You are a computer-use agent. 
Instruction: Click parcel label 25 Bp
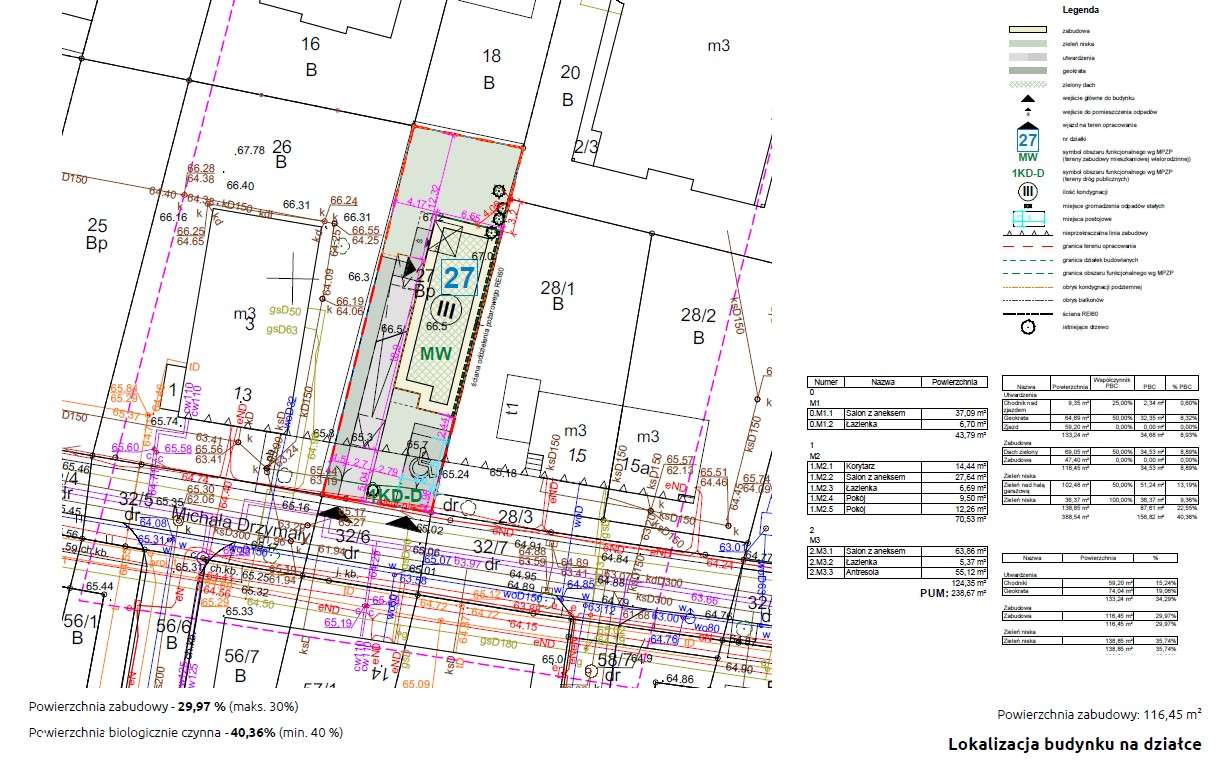click(96, 233)
